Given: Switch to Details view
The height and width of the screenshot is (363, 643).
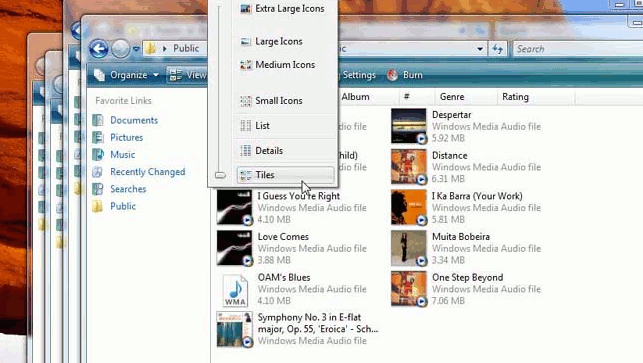Looking at the screenshot, I should coord(285,151).
